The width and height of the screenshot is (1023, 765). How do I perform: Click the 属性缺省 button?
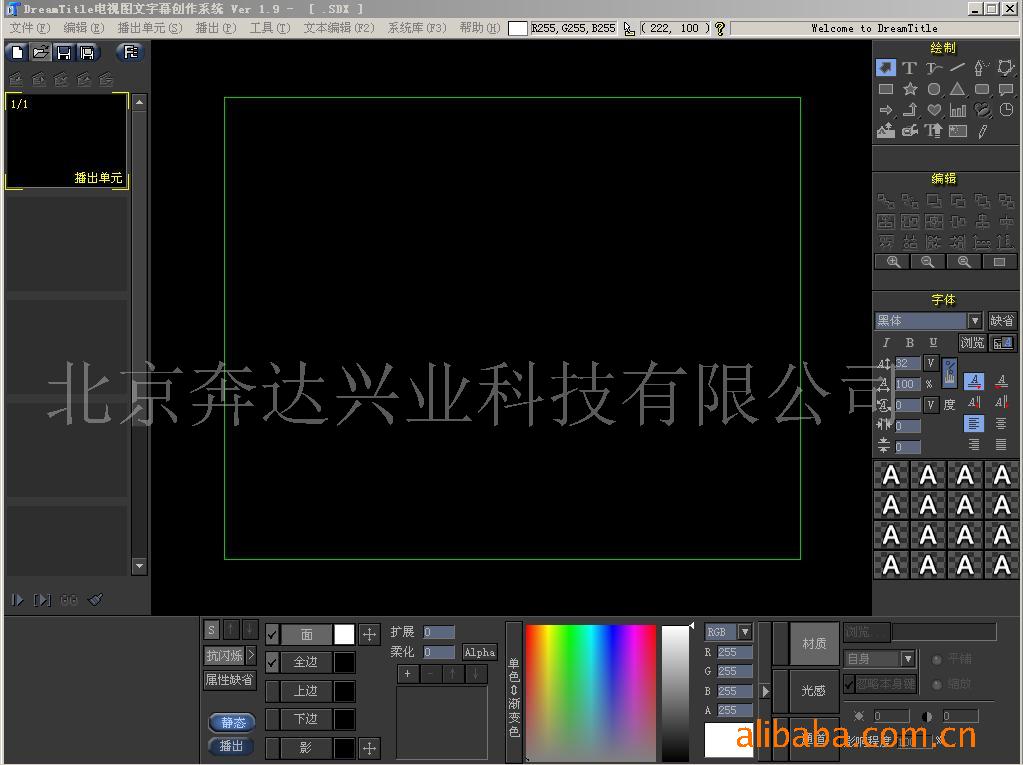230,680
